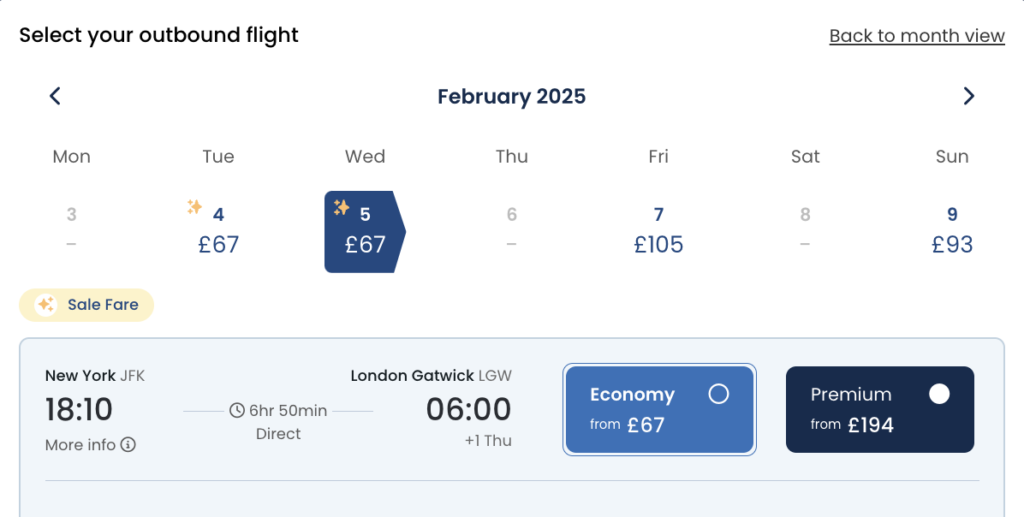1024x517 pixels.
Task: Click the 18:10 departure time
Action: pos(79,409)
